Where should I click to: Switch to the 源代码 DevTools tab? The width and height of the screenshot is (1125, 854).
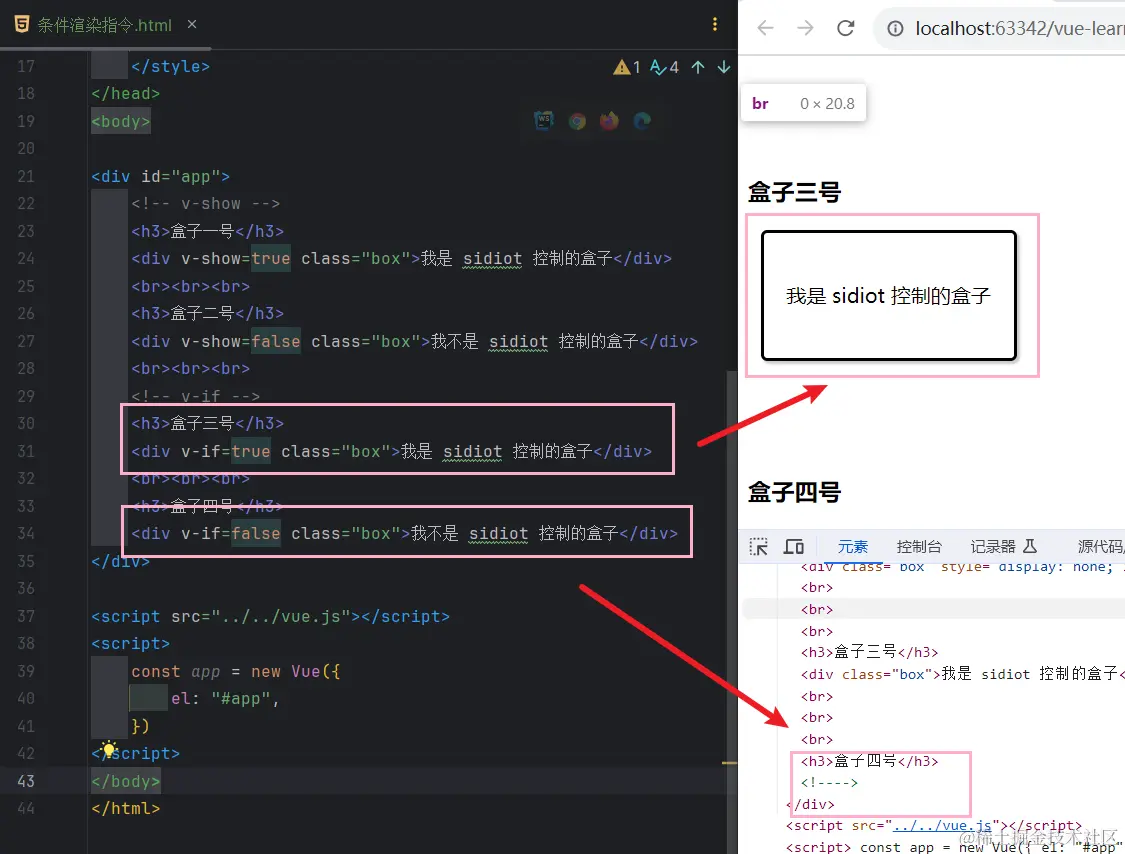[x=1101, y=547]
